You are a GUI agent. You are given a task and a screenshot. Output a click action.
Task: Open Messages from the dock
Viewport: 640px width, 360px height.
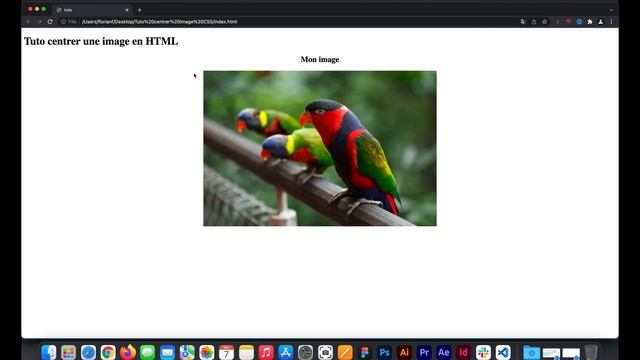147,352
